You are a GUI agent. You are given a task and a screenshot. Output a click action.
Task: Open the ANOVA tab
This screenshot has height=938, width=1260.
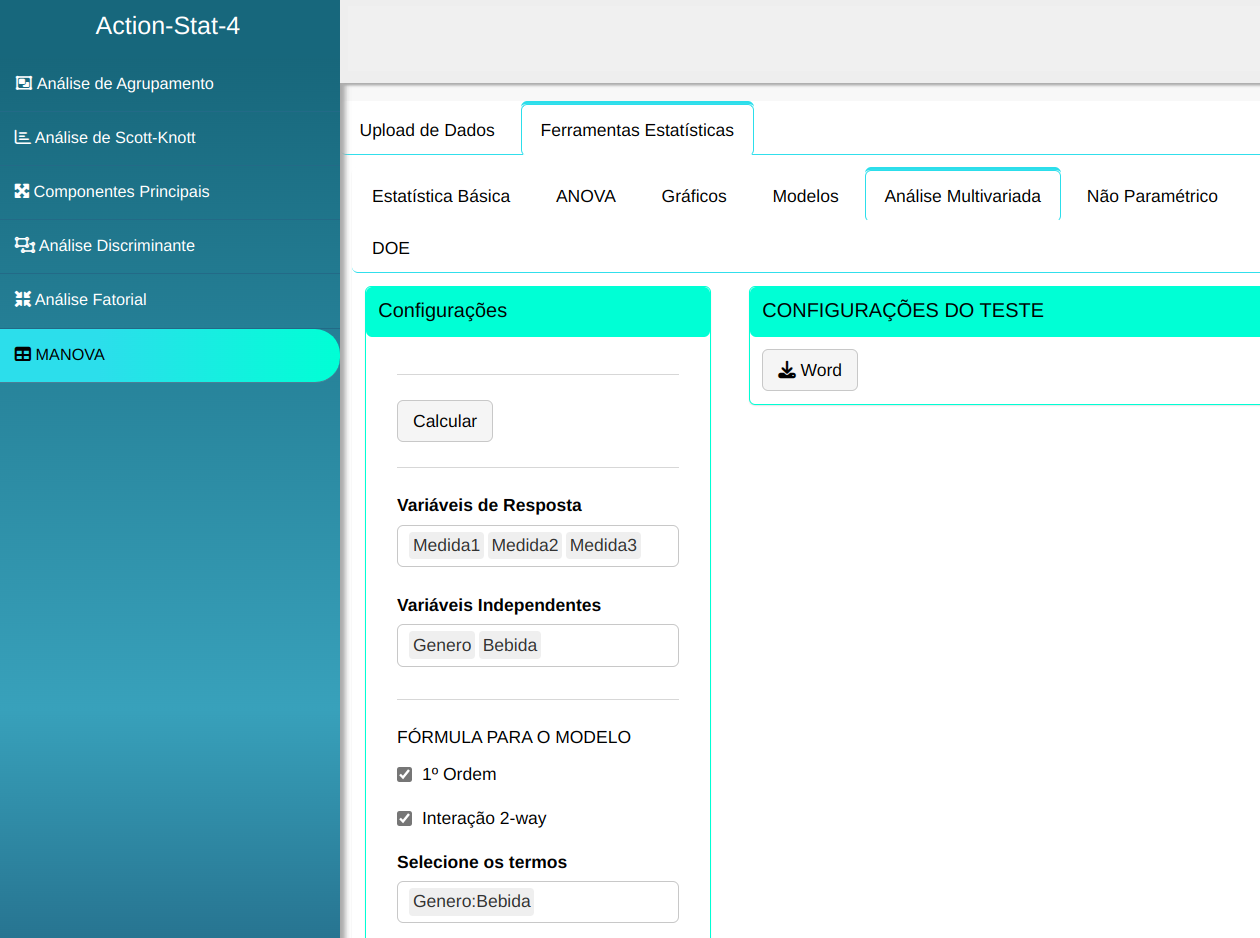pyautogui.click(x=586, y=196)
